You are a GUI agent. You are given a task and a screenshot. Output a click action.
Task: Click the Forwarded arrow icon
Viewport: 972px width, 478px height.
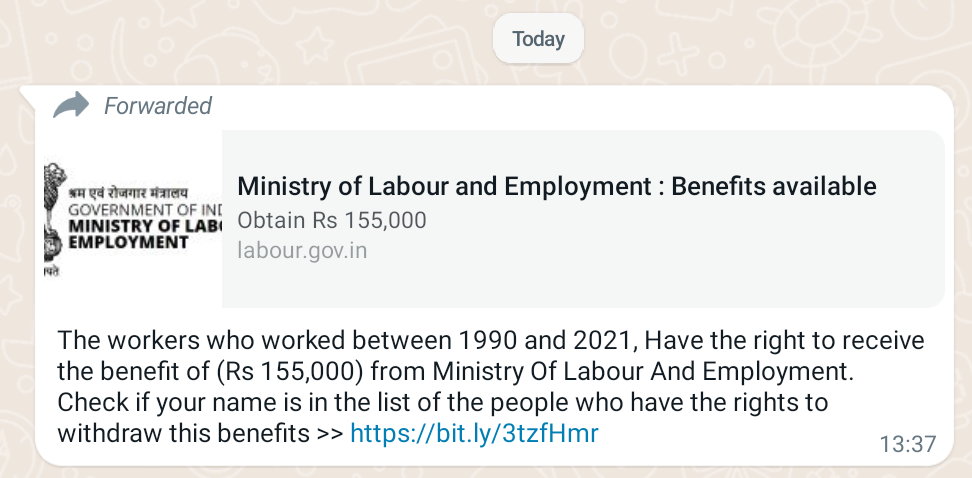click(71, 105)
